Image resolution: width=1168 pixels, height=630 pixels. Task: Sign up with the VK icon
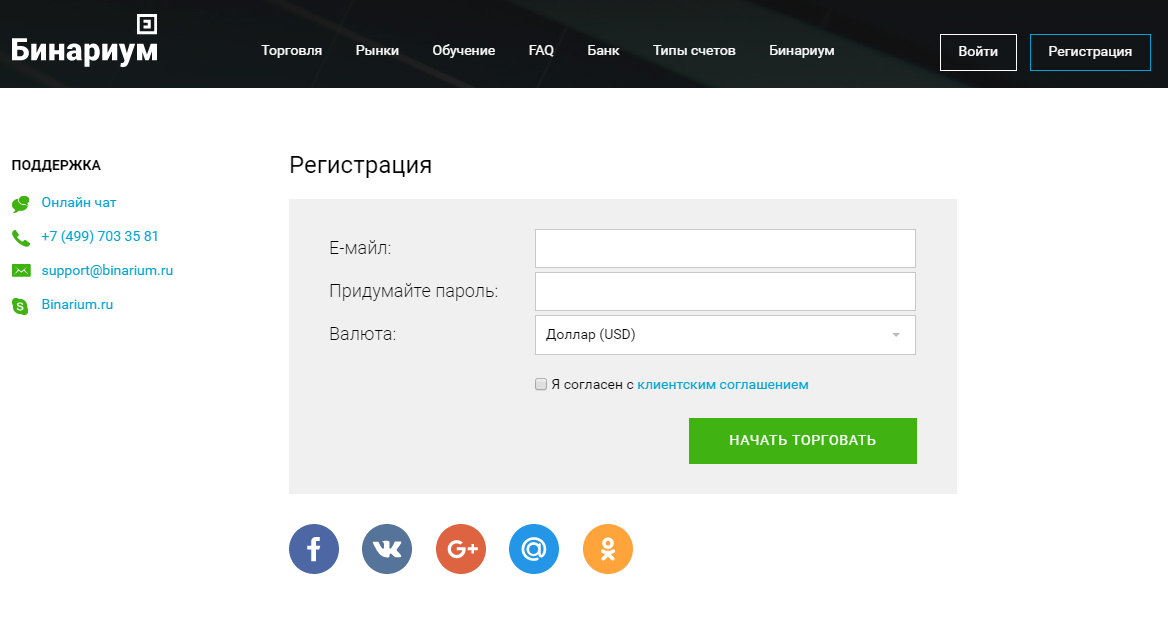[x=387, y=549]
